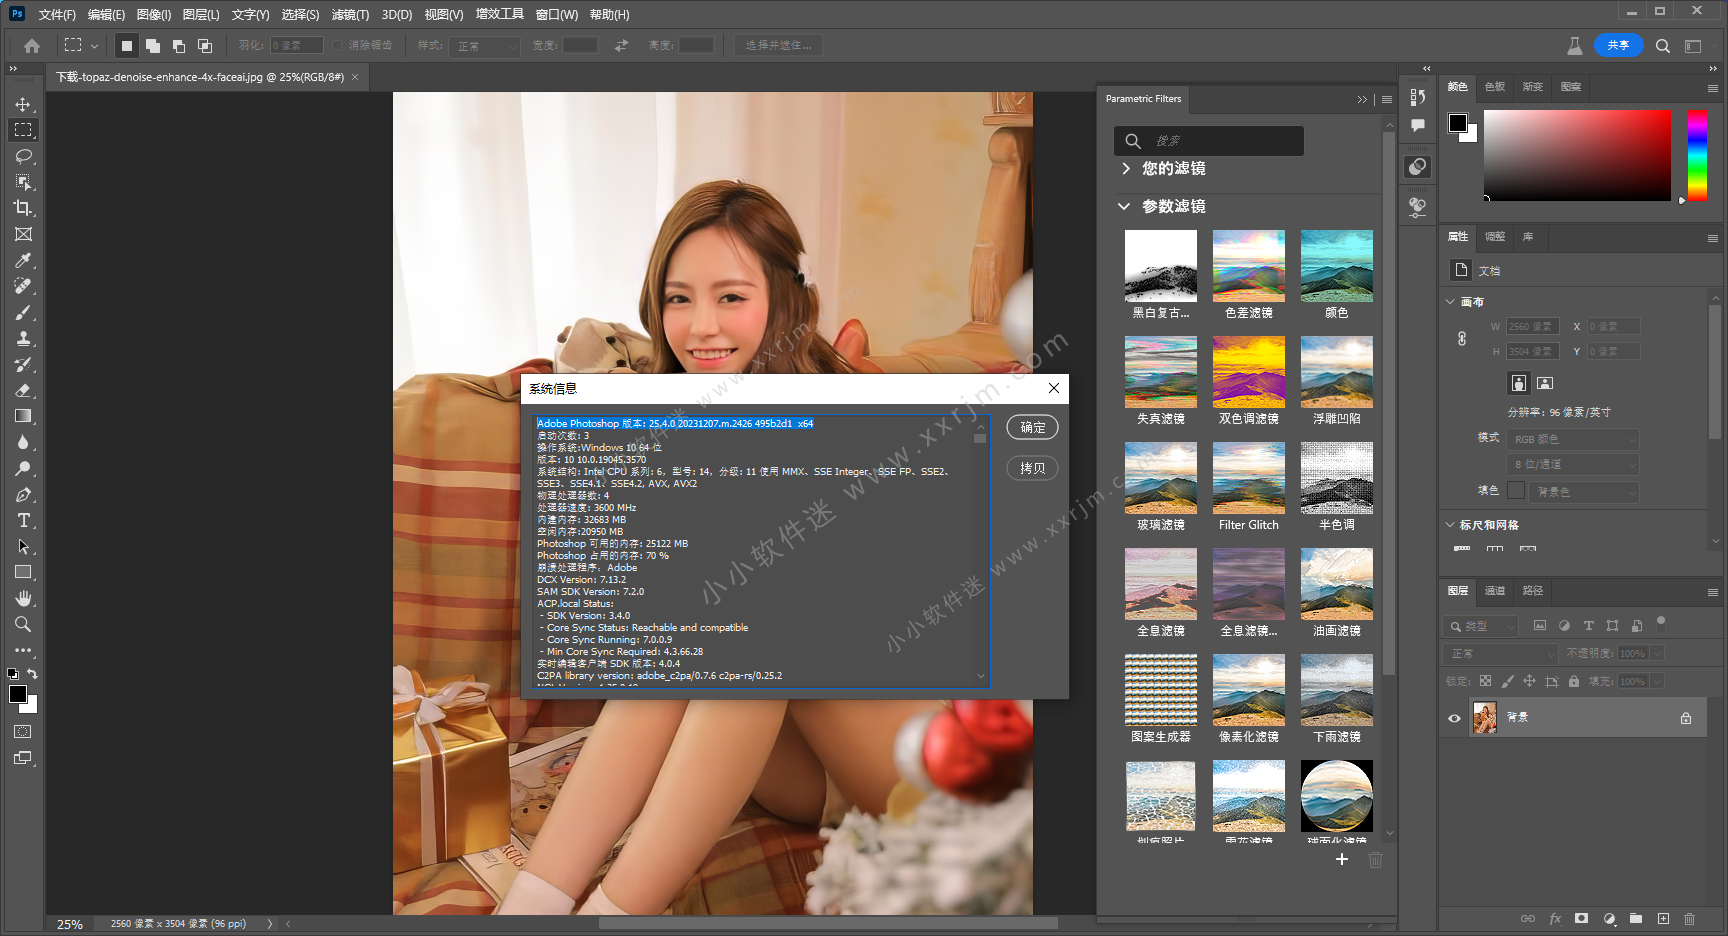Choose Add to selection mode
The image size is (1728, 936).
[153, 45]
